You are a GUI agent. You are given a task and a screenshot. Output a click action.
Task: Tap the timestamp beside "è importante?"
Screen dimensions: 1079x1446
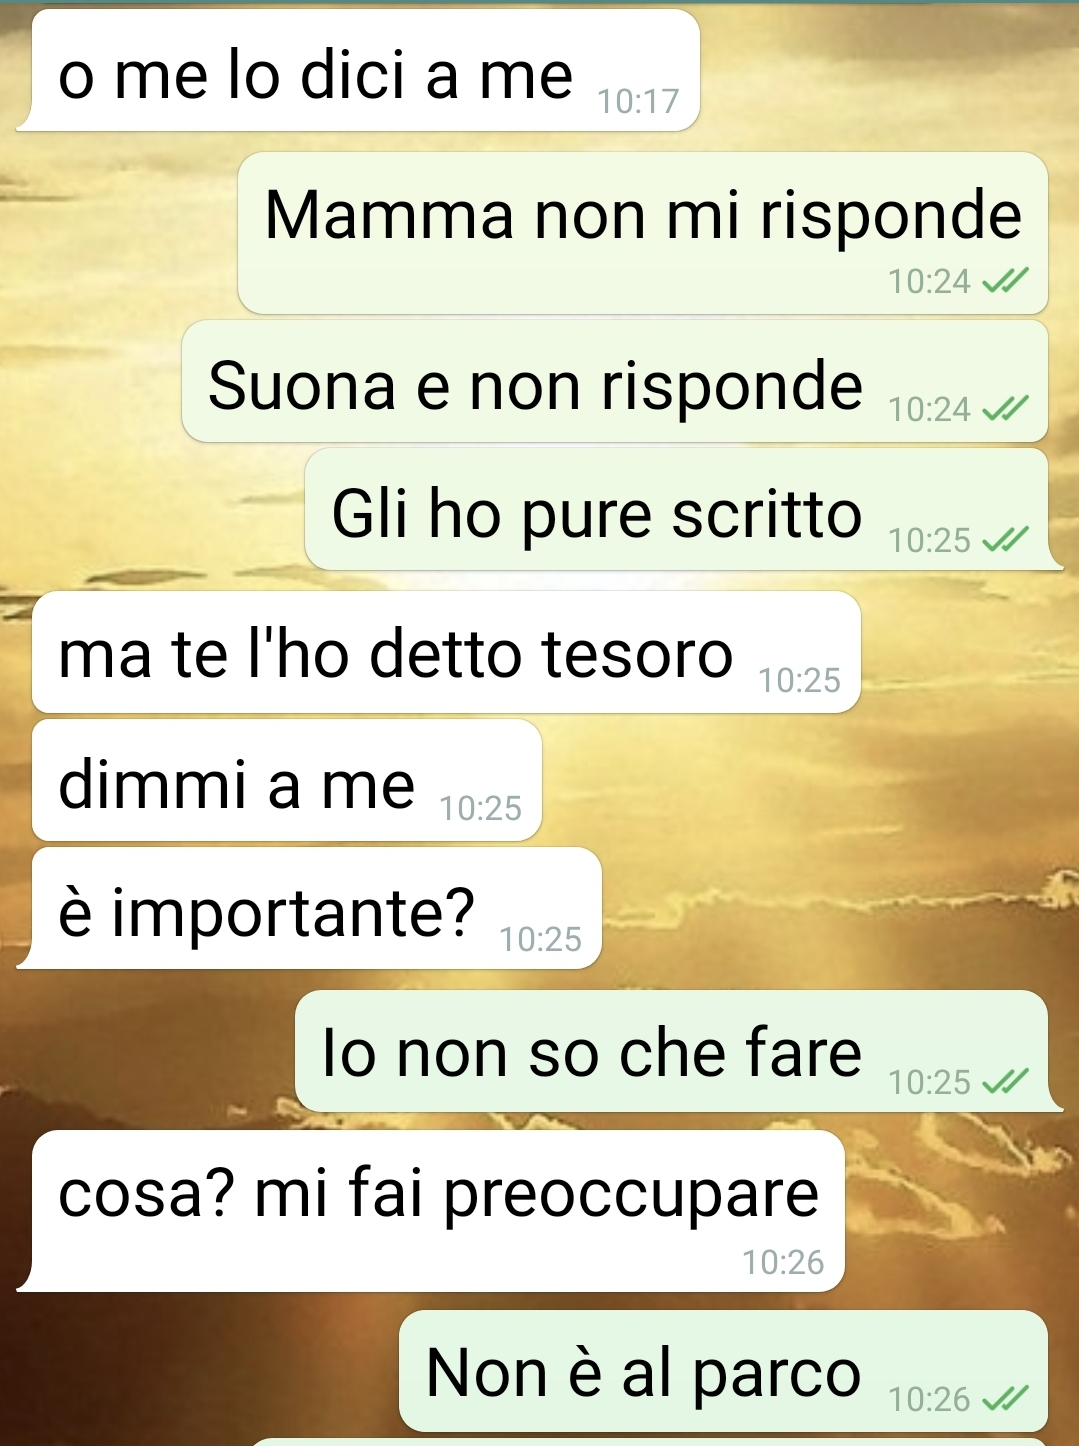coord(540,939)
